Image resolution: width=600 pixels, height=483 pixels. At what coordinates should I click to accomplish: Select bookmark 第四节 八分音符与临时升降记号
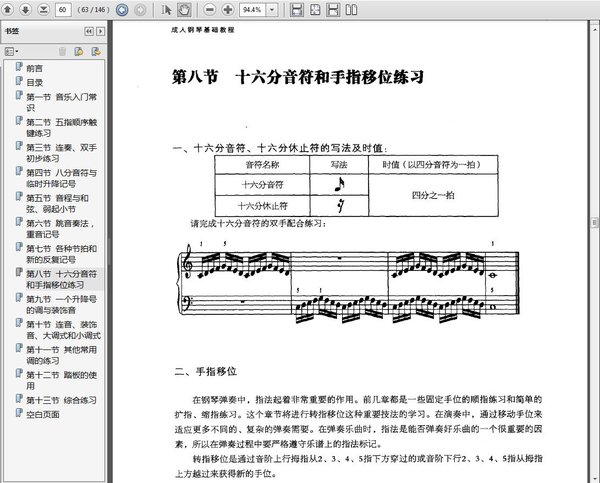pos(62,178)
